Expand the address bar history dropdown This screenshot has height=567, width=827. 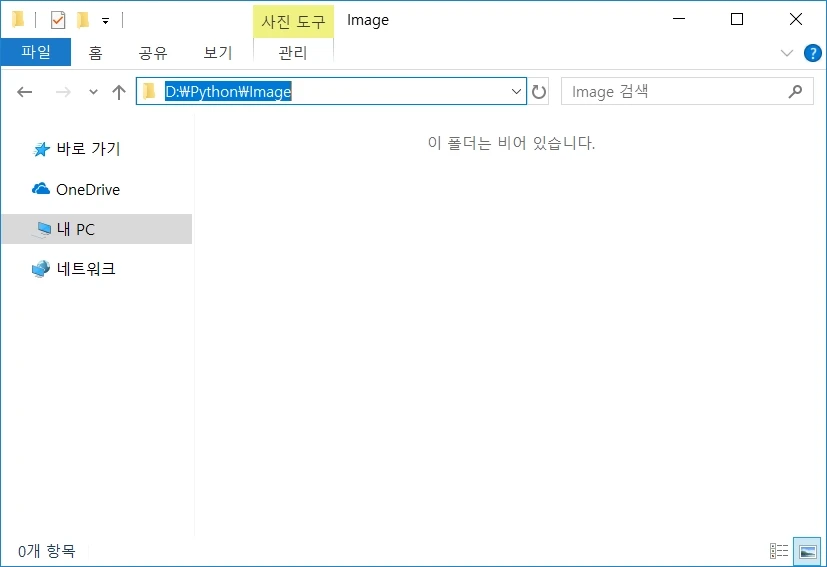click(x=517, y=92)
